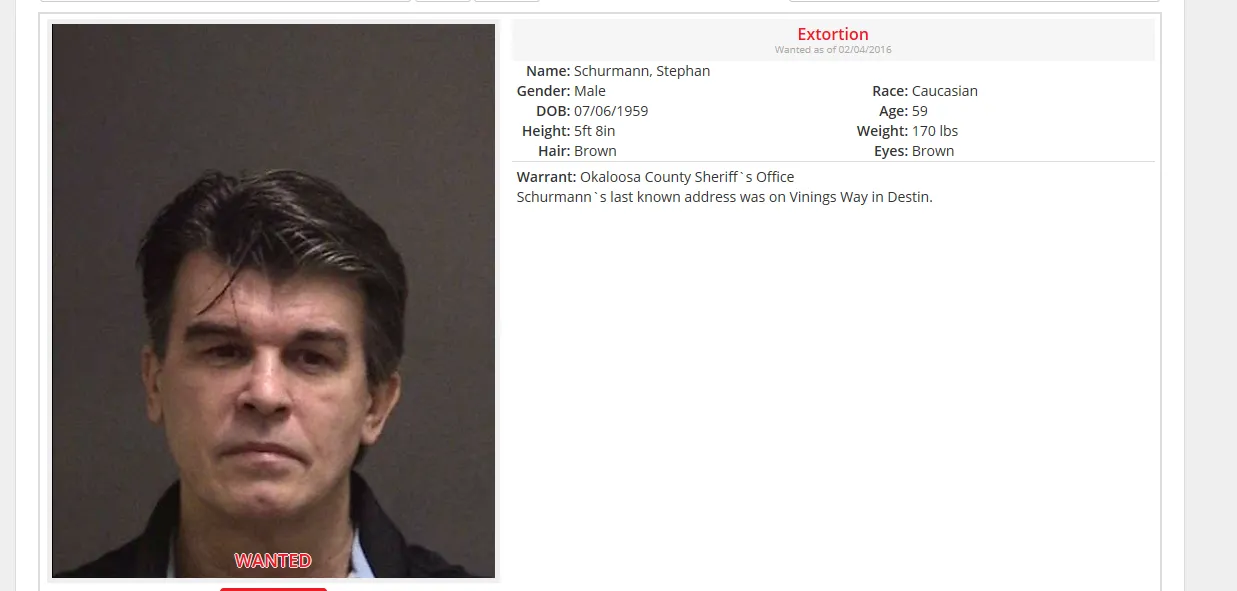Screen dimensions: 1237x591
Task: Click the Hair value Brown
Action: click(x=595, y=151)
